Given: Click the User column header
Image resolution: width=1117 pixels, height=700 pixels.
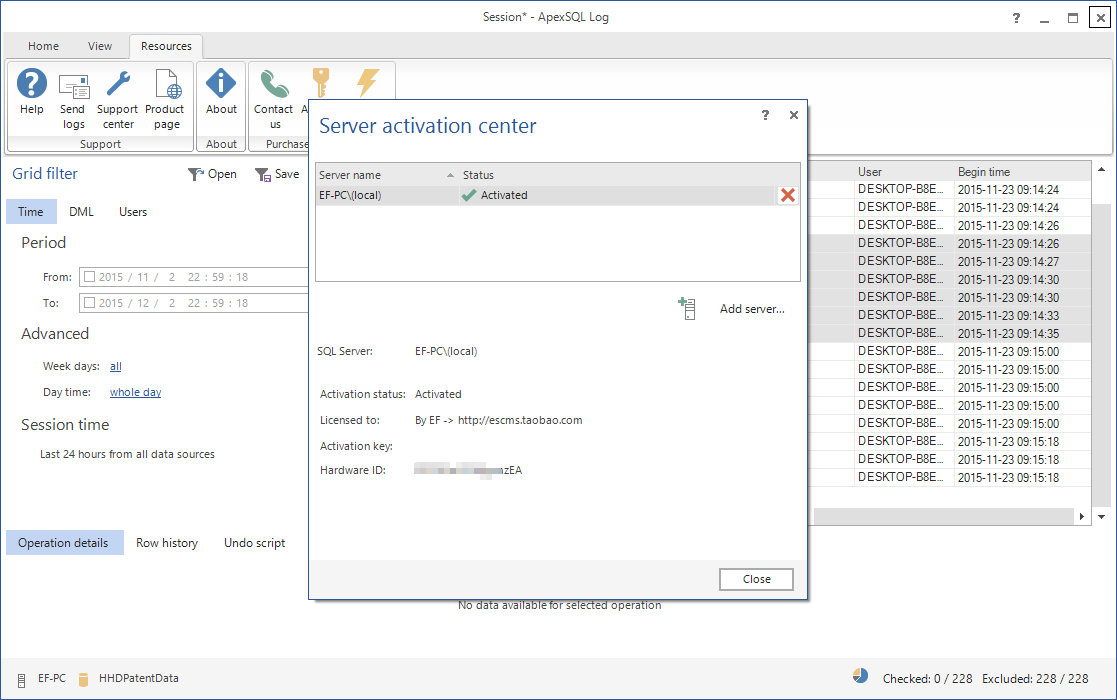Looking at the screenshot, I should click(x=870, y=172).
